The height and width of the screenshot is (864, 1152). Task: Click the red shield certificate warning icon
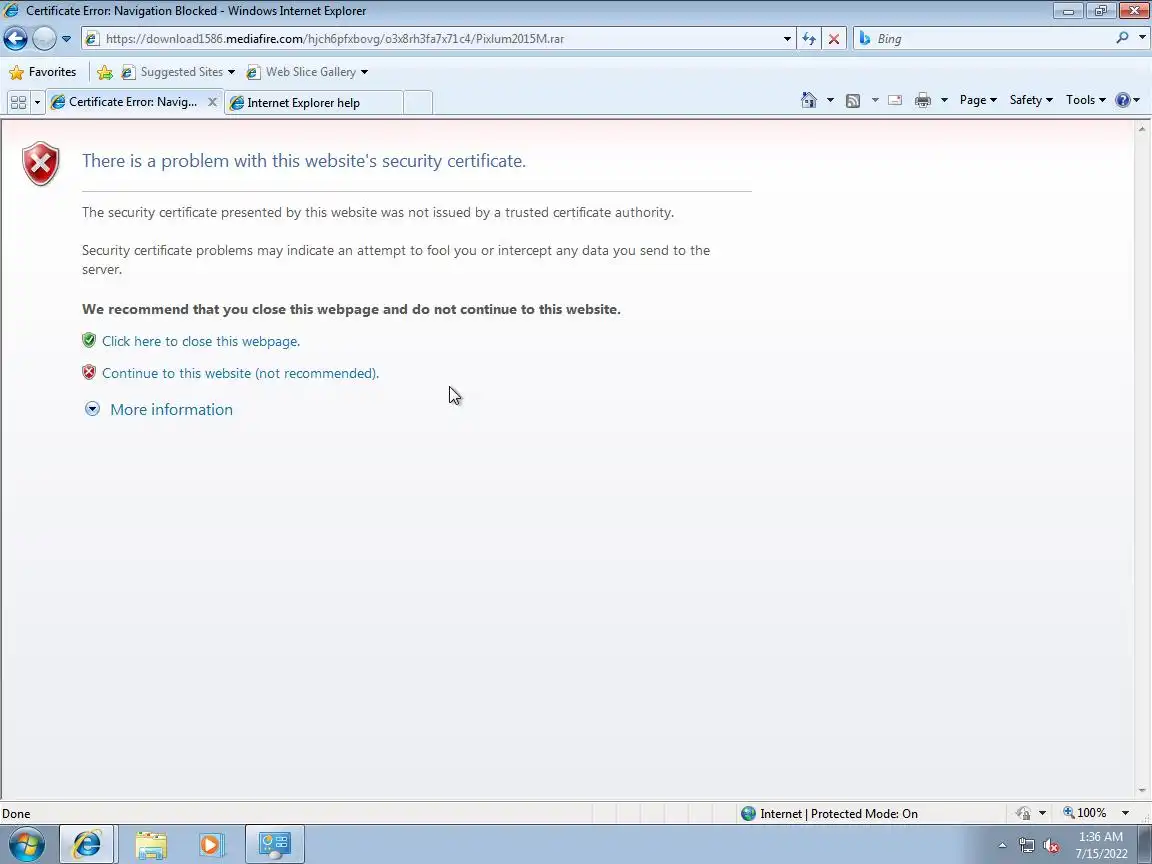click(40, 163)
